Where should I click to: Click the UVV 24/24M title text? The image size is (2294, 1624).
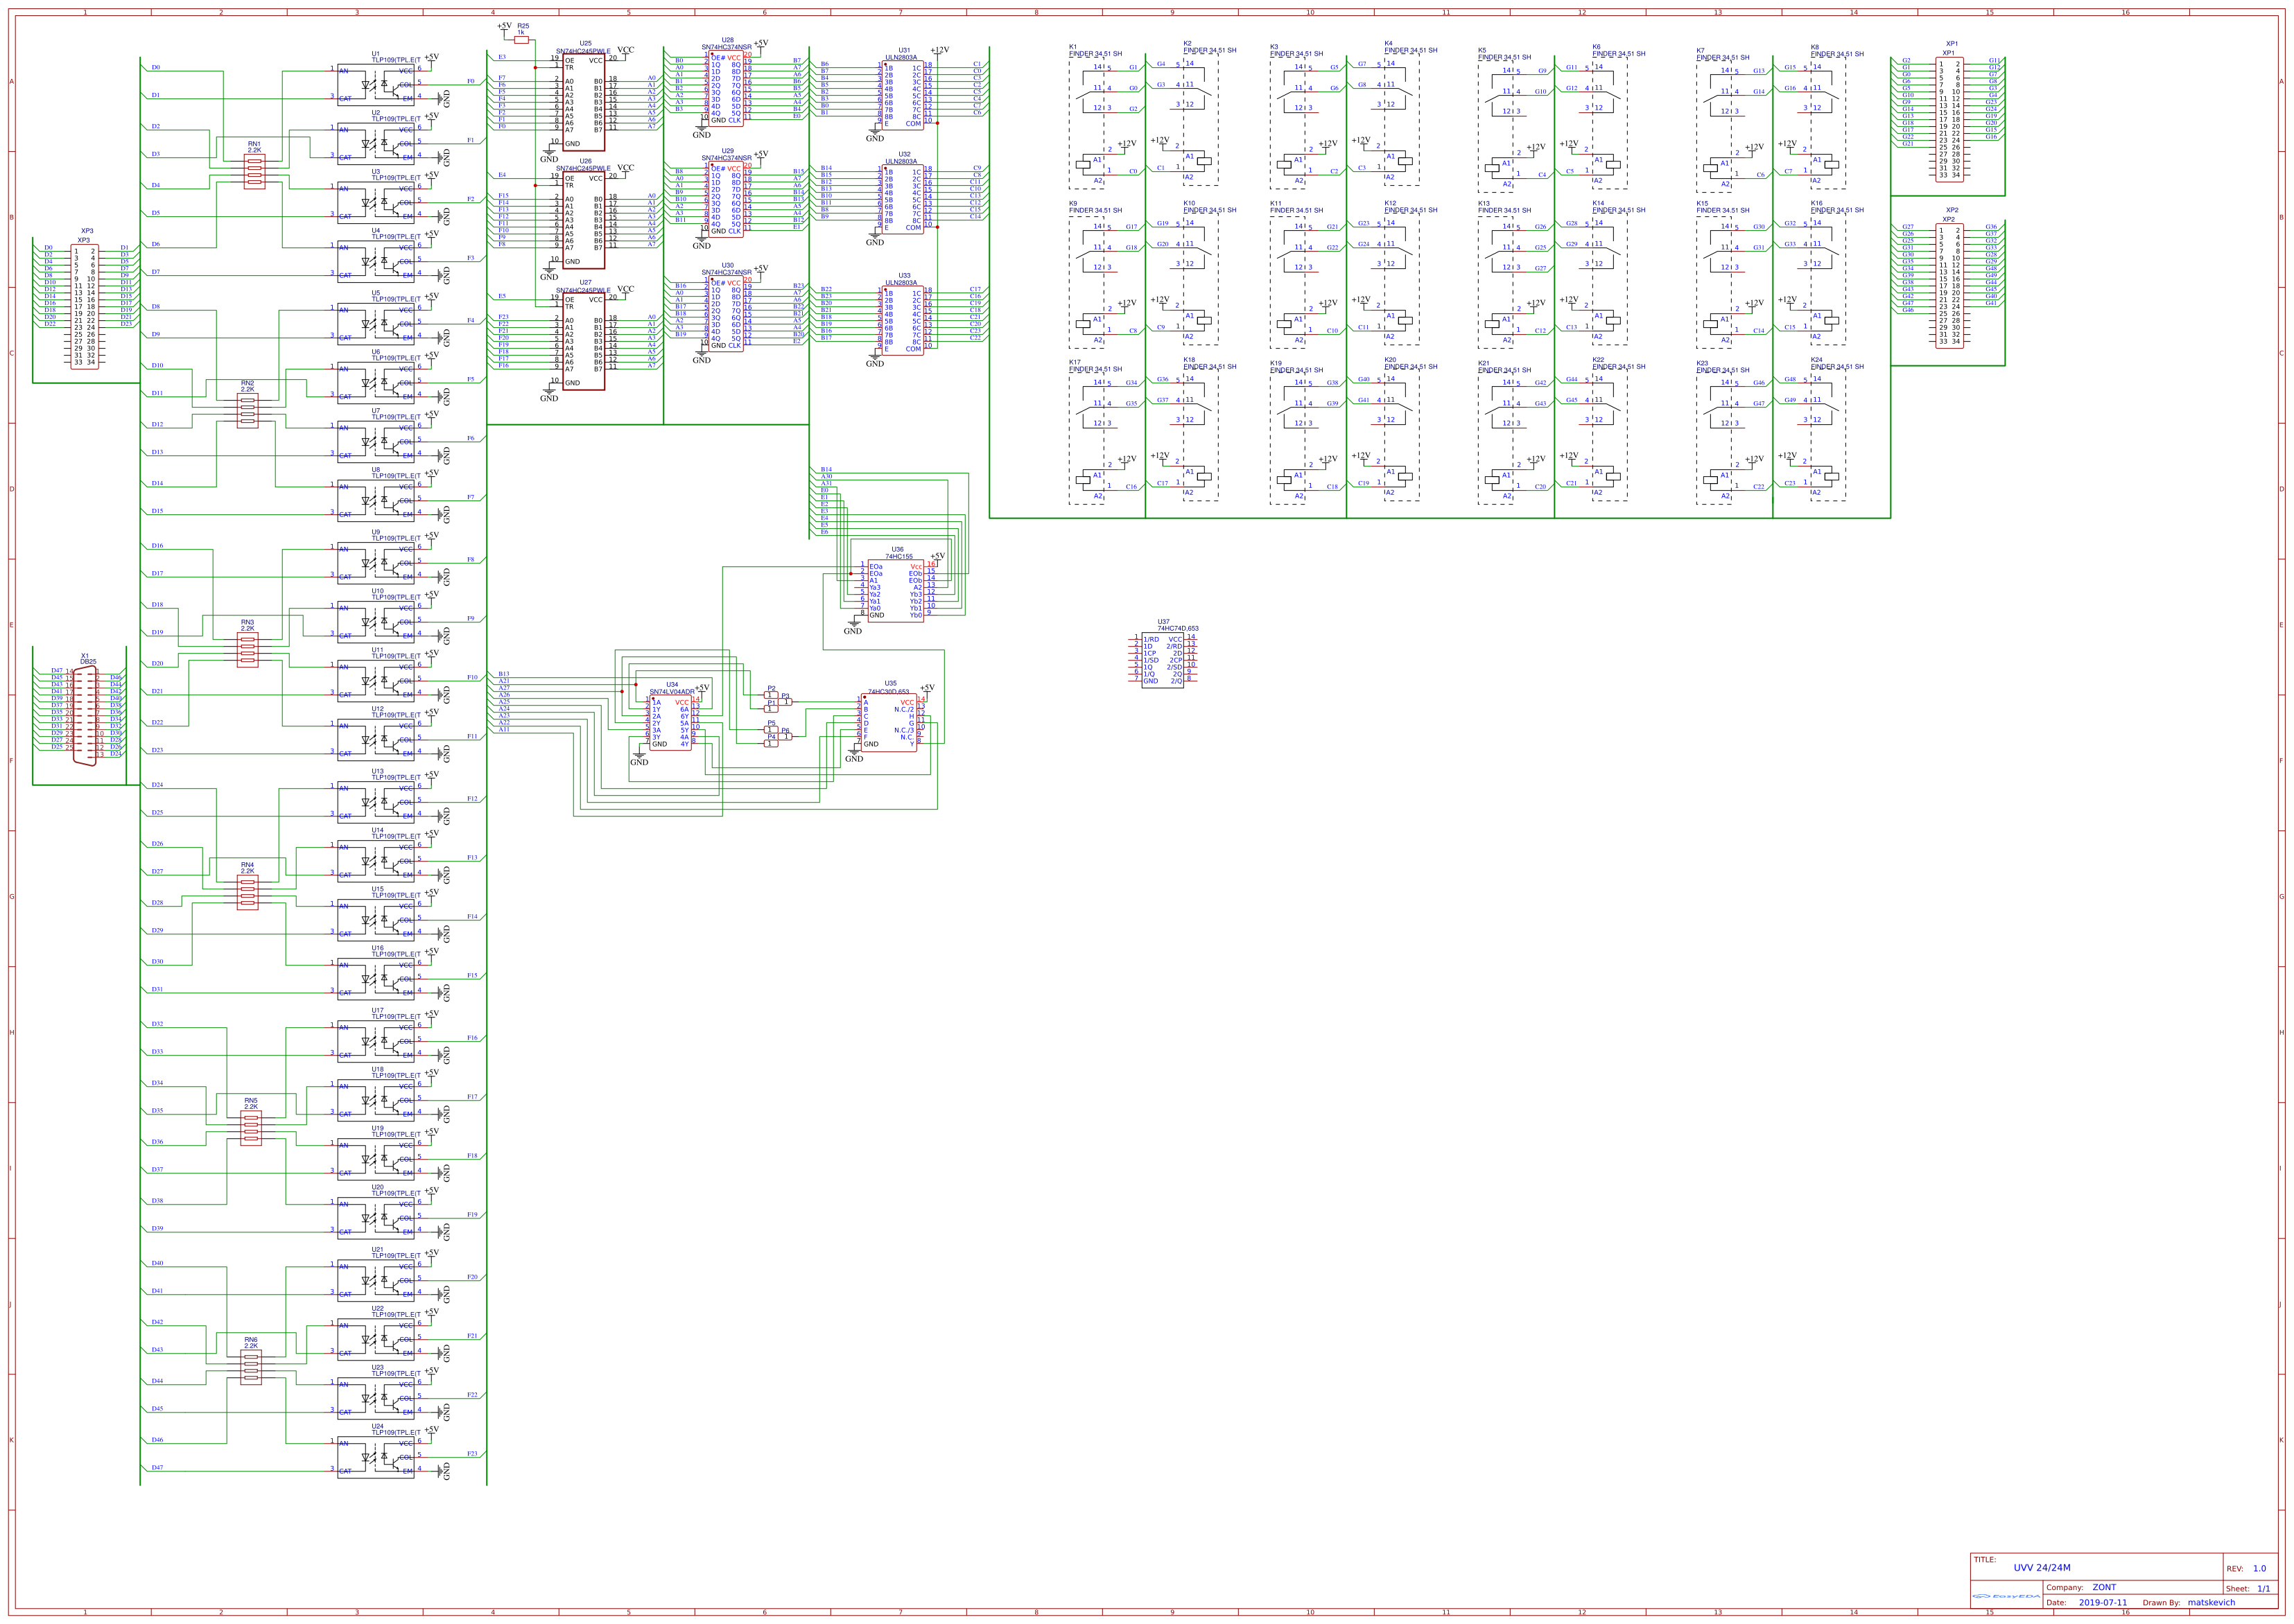[x=2041, y=1568]
